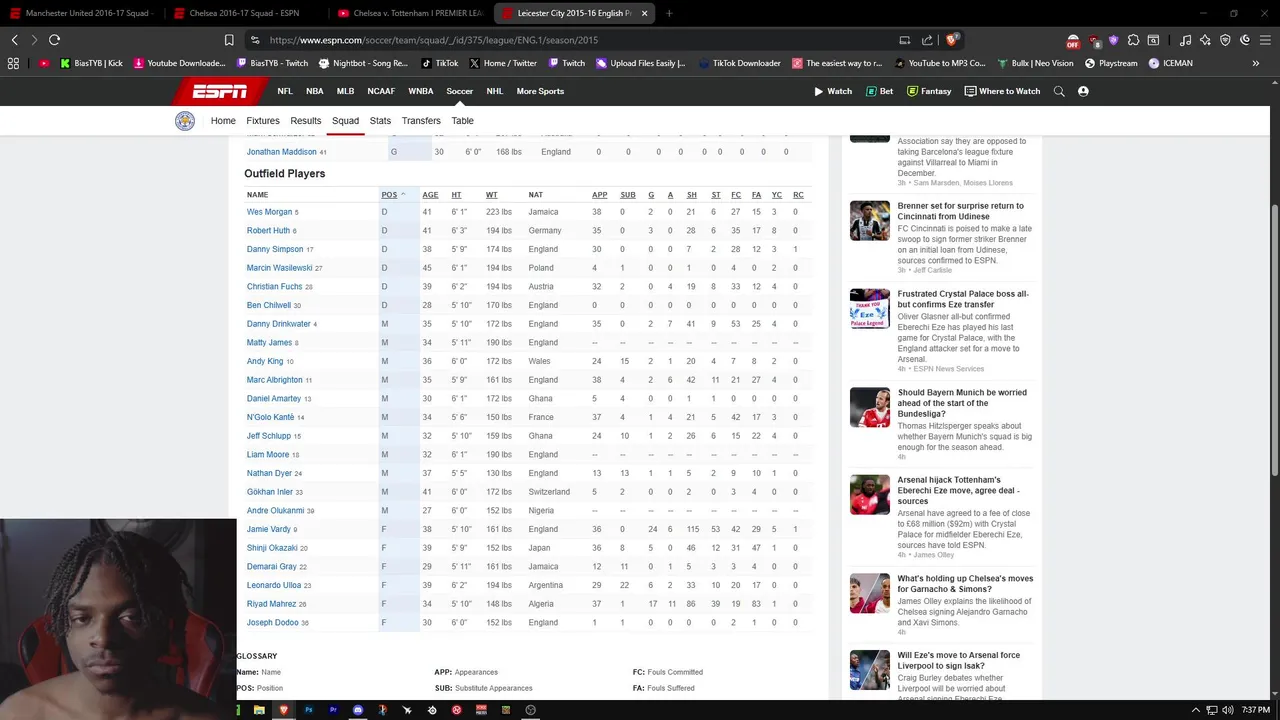Show hidden system tray icons chevron
1280x720 pixels.
pos(1197,710)
